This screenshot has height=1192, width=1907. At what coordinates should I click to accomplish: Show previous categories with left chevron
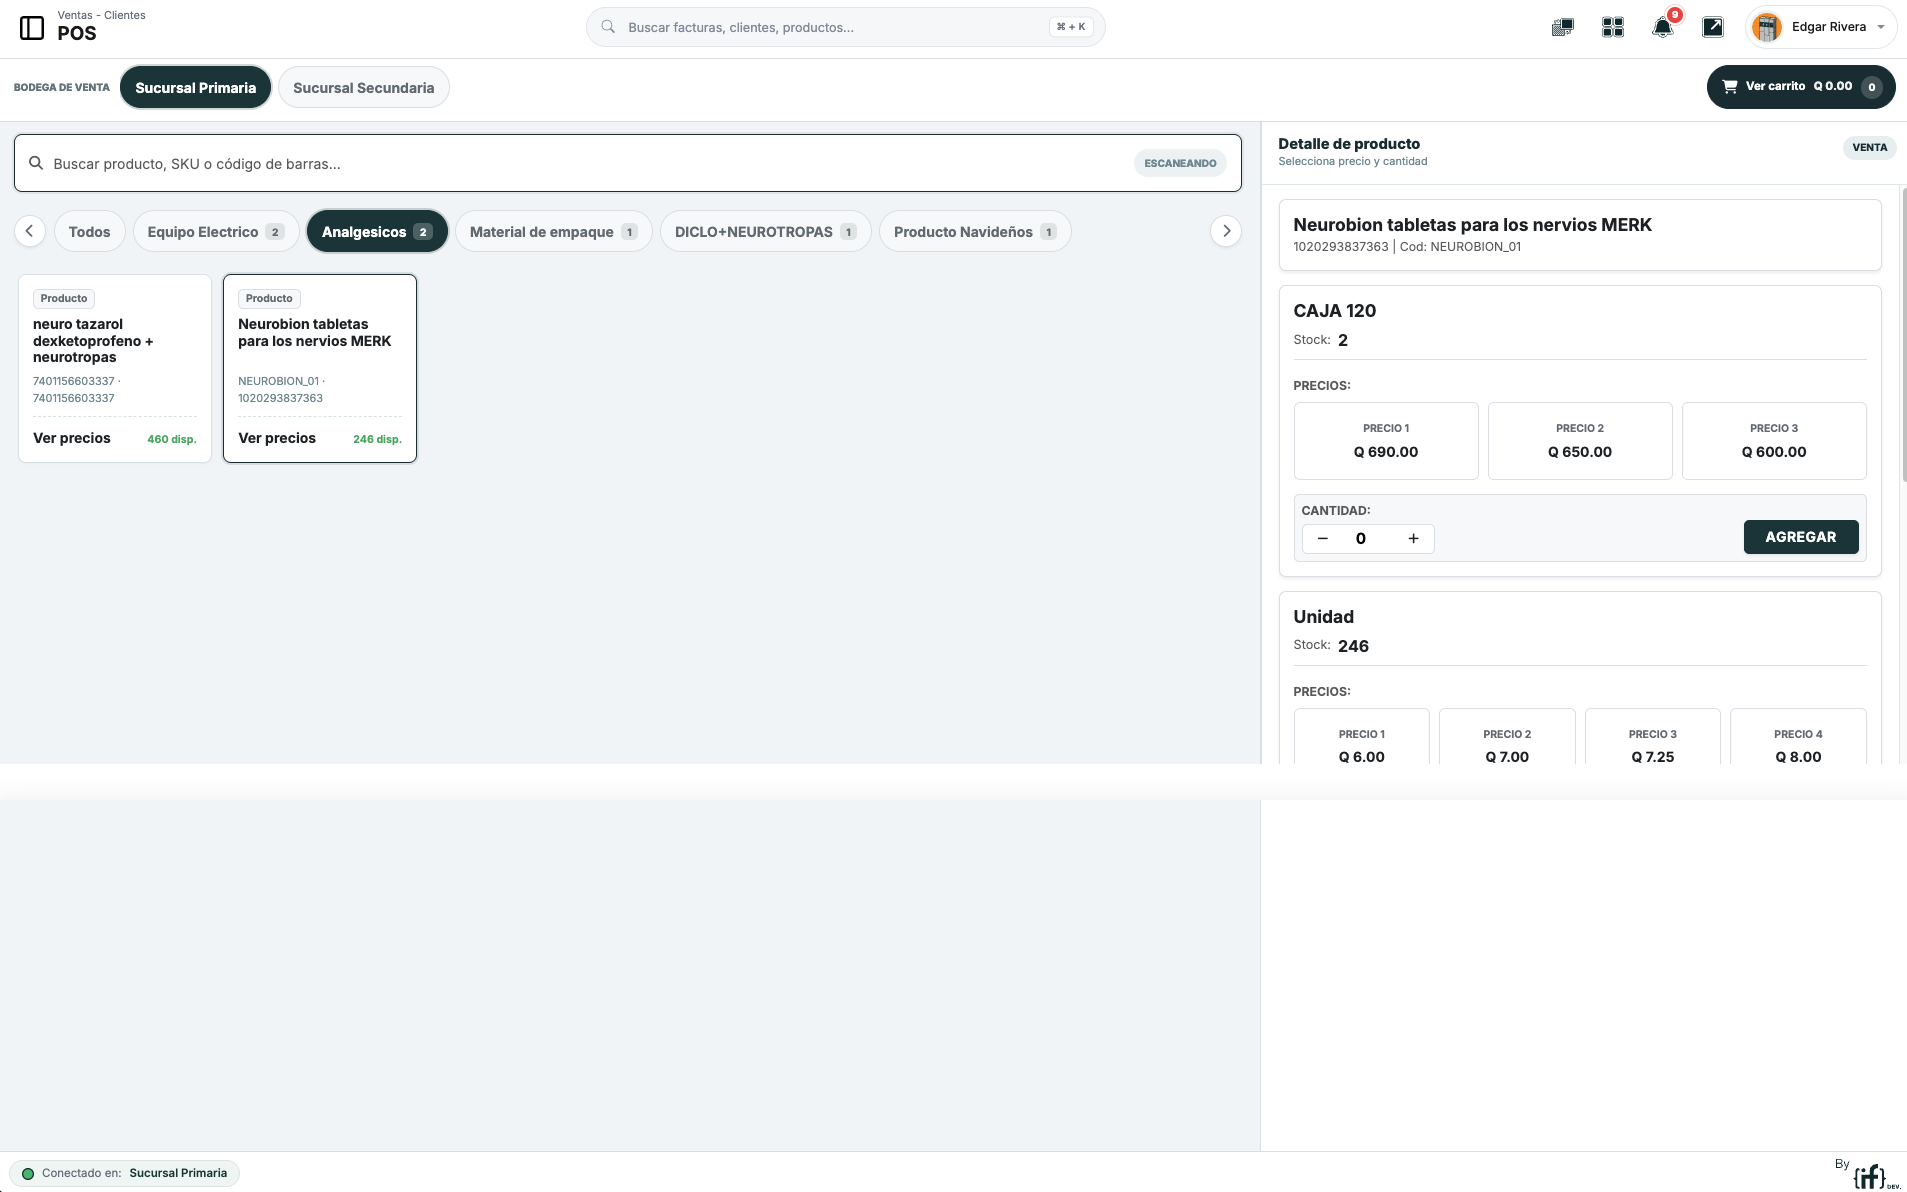(30, 231)
